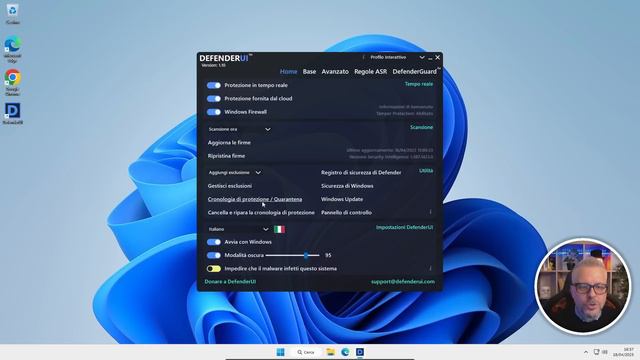Screen dimensions: 640x360
Task: Toggle Avvia con Windows
Action: (213, 242)
